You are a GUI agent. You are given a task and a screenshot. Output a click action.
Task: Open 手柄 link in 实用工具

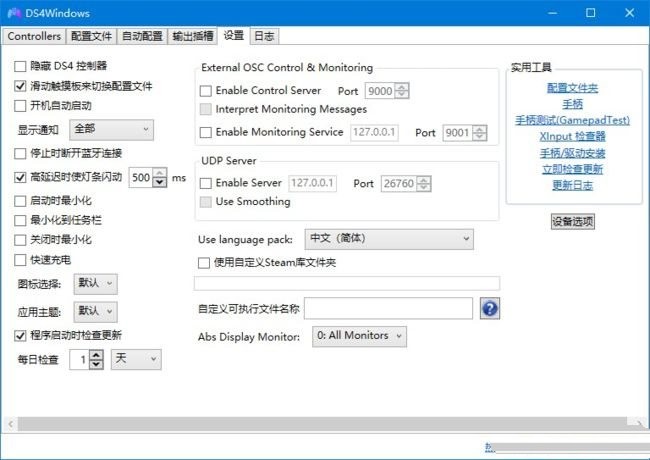coord(572,104)
